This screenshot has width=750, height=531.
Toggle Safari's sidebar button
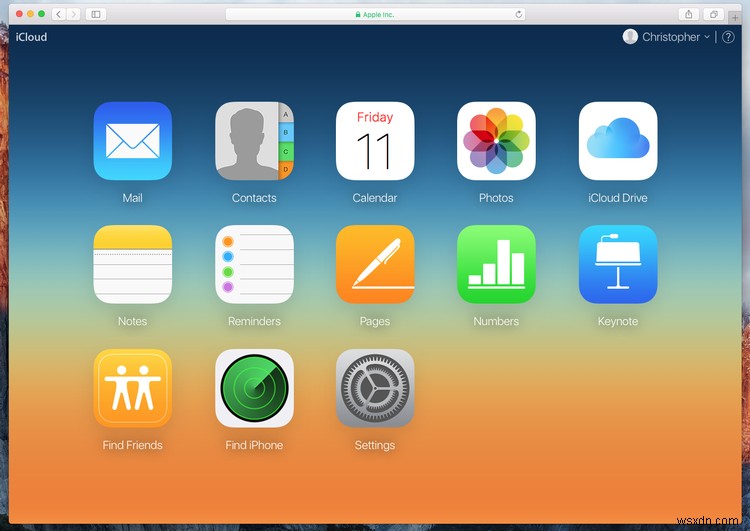click(x=96, y=14)
